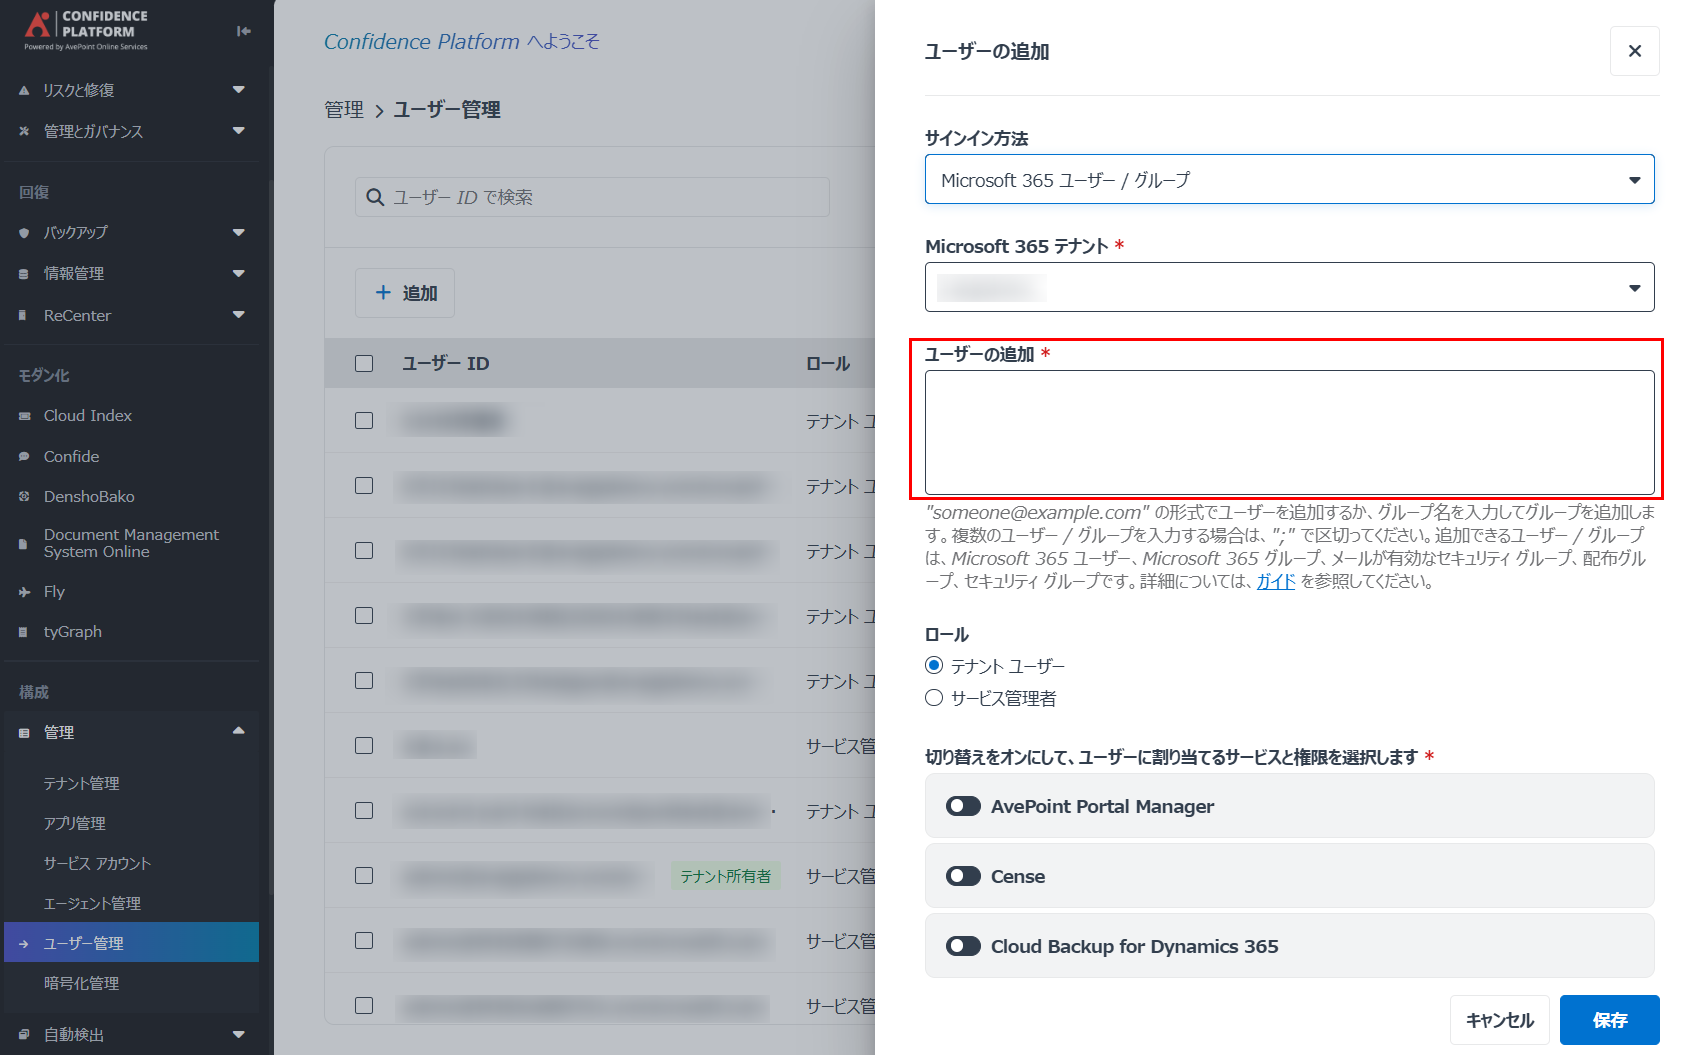Enable the Cense toggle
This screenshot has width=1701, height=1055.
[x=964, y=876]
